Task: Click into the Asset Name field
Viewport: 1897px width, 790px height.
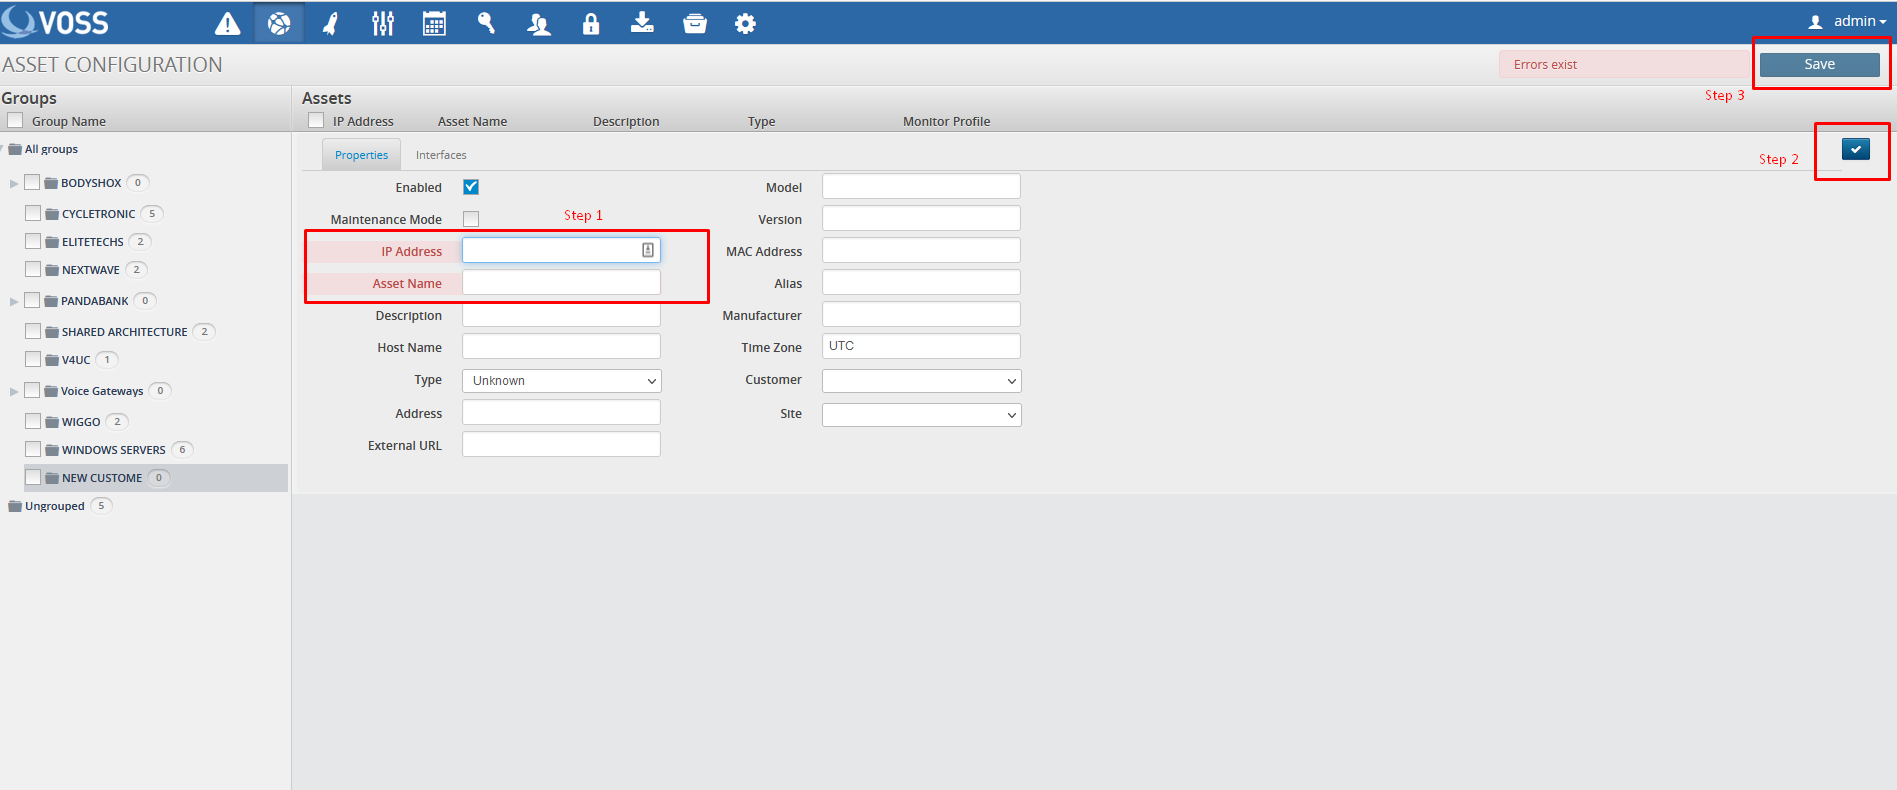Action: pyautogui.click(x=561, y=283)
